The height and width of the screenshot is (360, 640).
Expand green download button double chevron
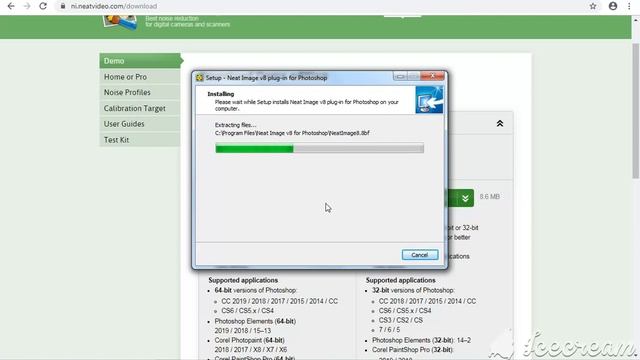pos(465,198)
